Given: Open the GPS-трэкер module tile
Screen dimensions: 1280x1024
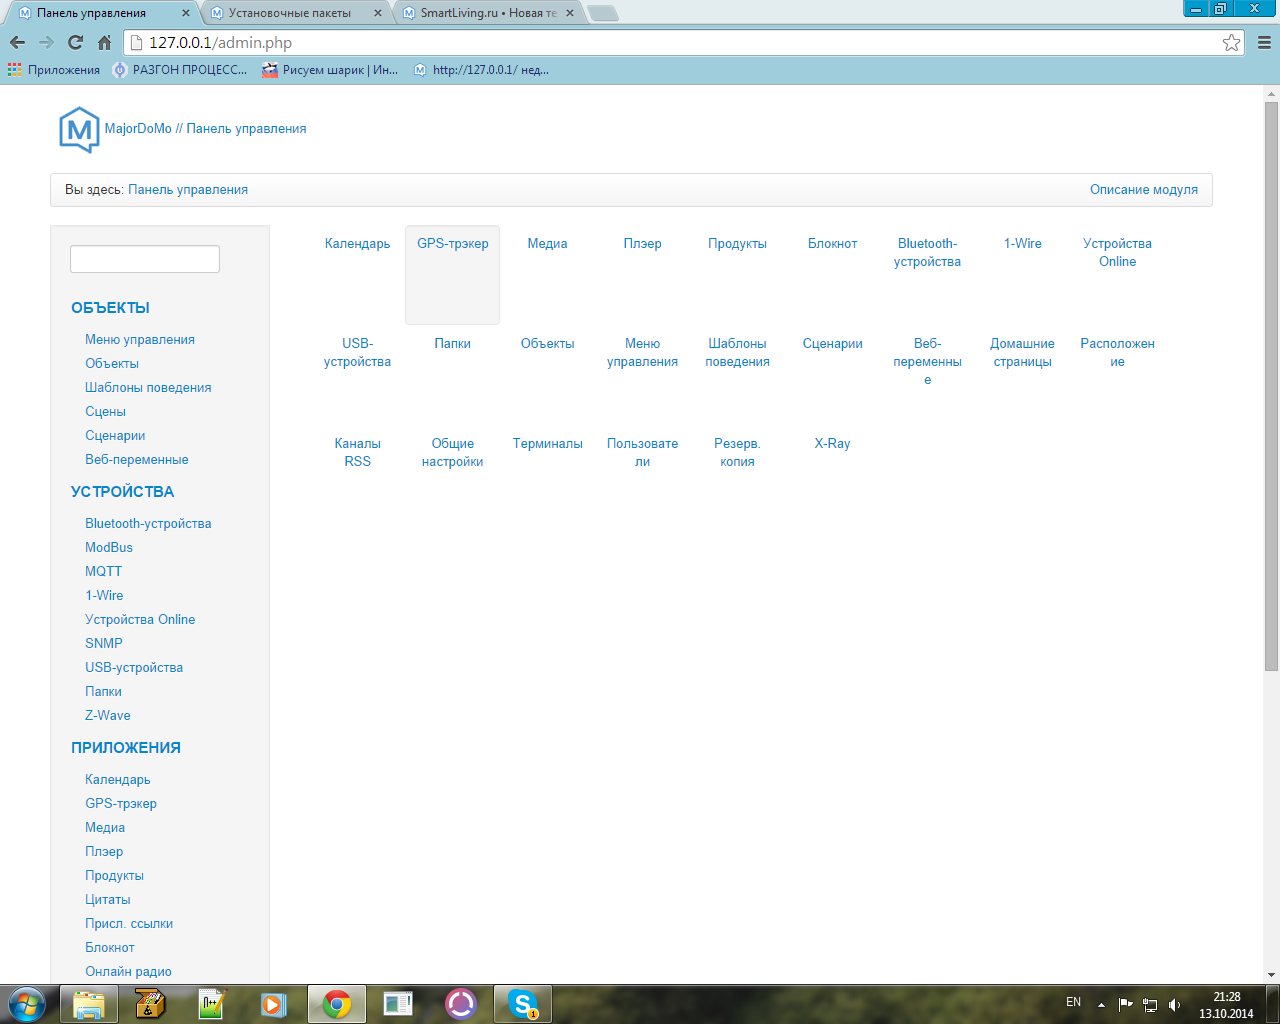Looking at the screenshot, I should pyautogui.click(x=452, y=274).
